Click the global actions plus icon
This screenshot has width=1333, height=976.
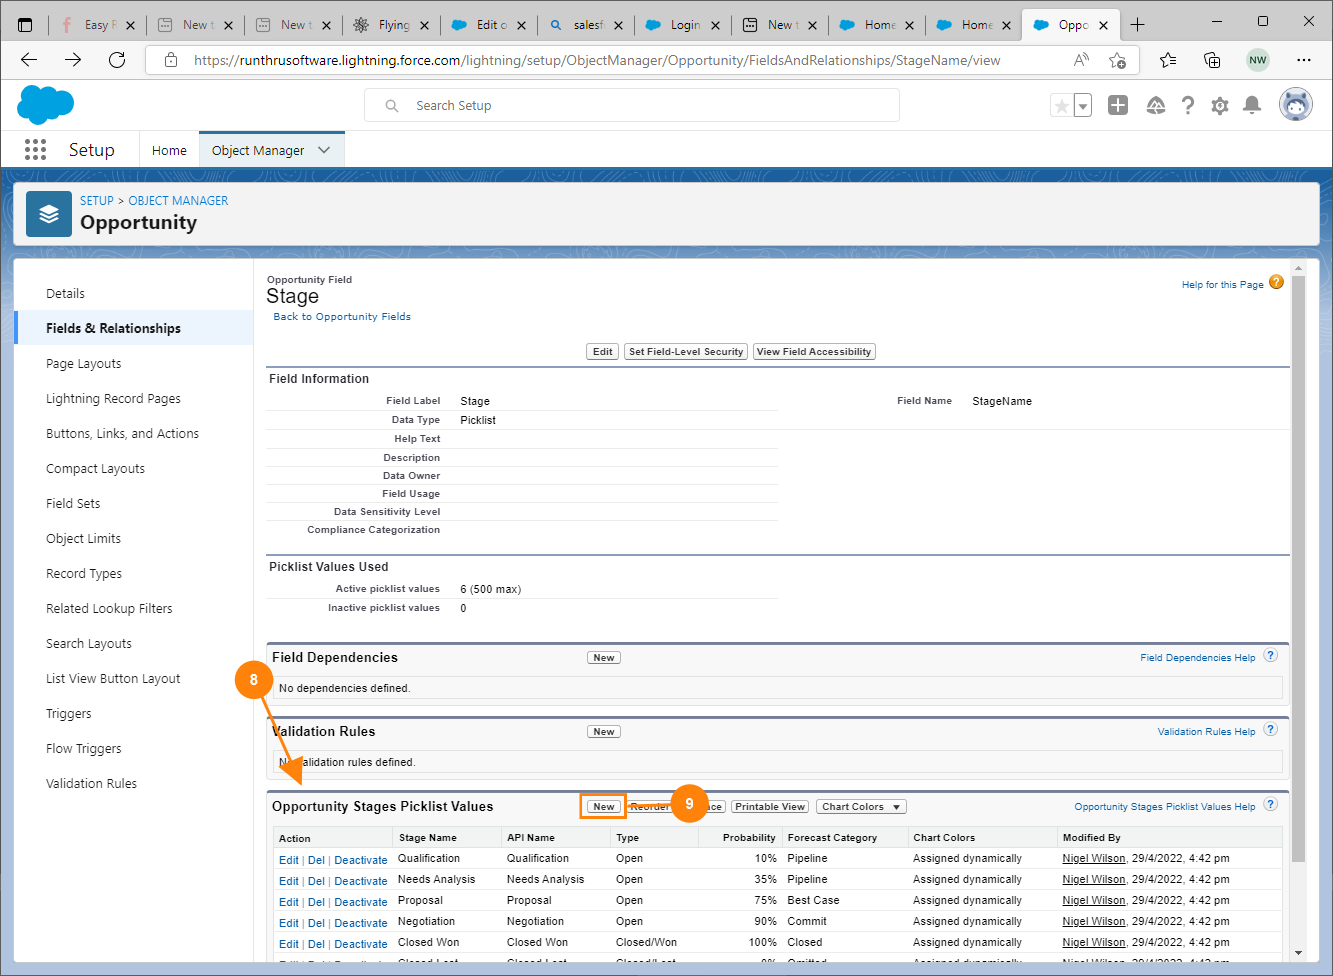1118,105
